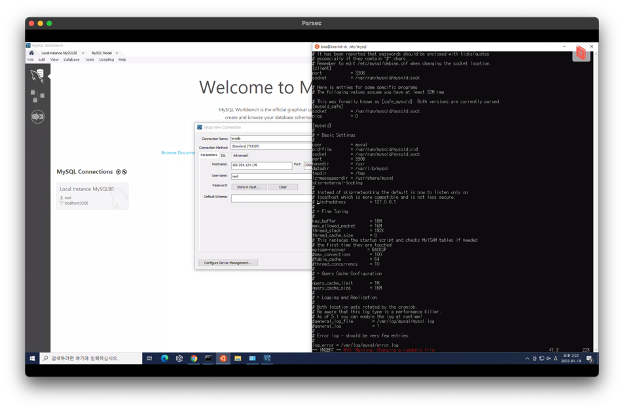Click the [mysqld] section line in terminal
This screenshot has width=624, height=410.
coord(322,125)
